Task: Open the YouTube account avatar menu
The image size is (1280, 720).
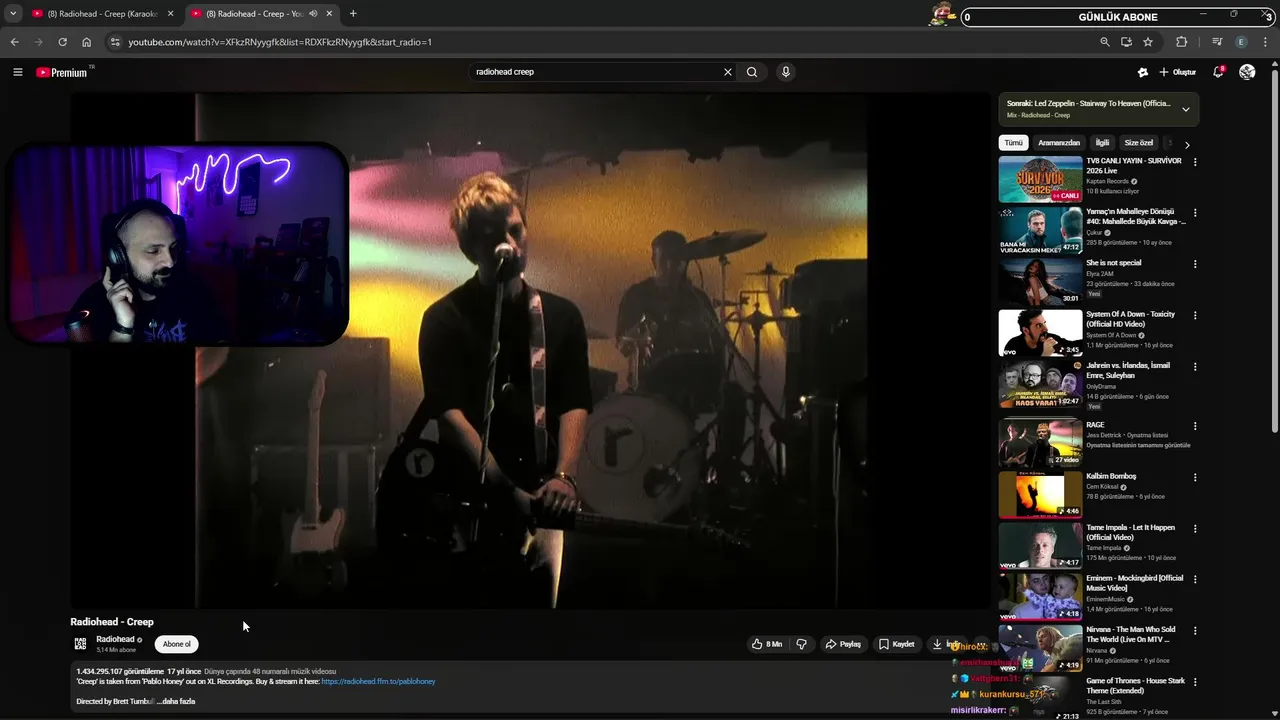Action: tap(1247, 72)
